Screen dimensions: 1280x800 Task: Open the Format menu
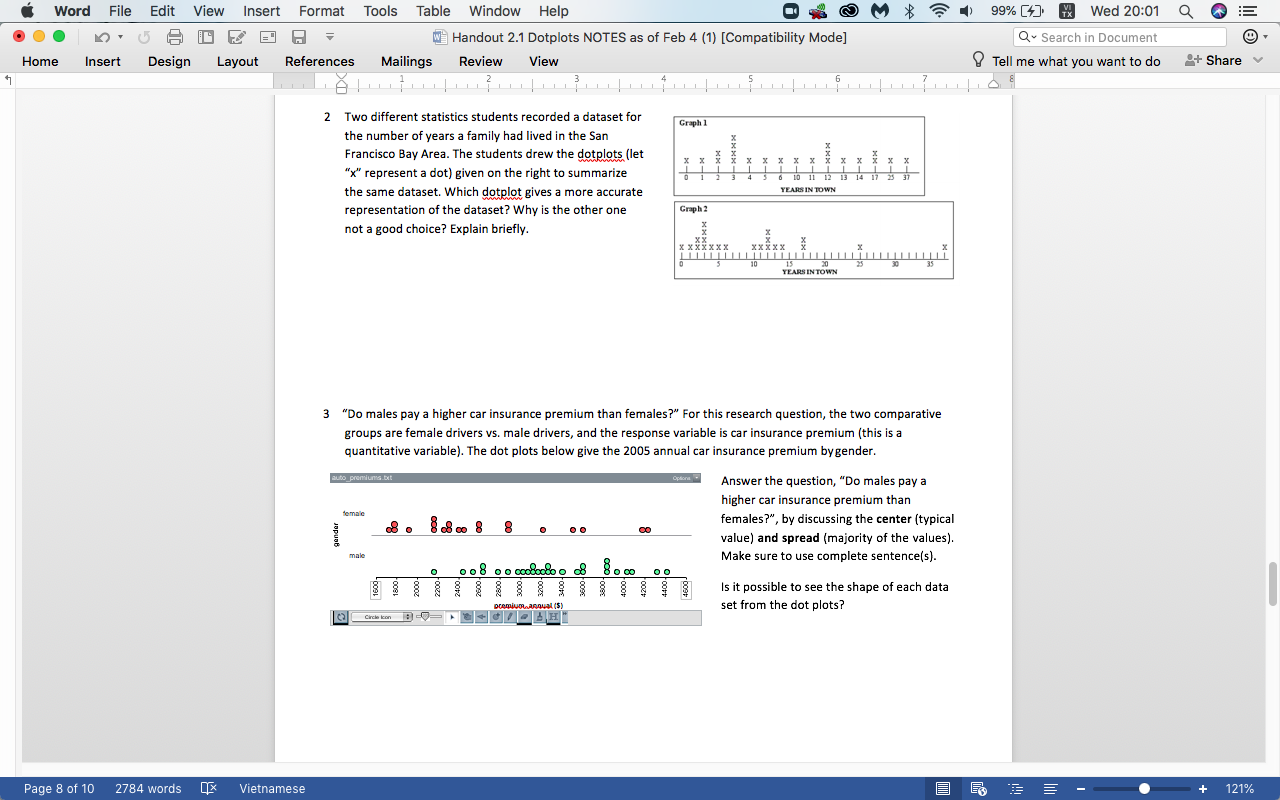[321, 11]
